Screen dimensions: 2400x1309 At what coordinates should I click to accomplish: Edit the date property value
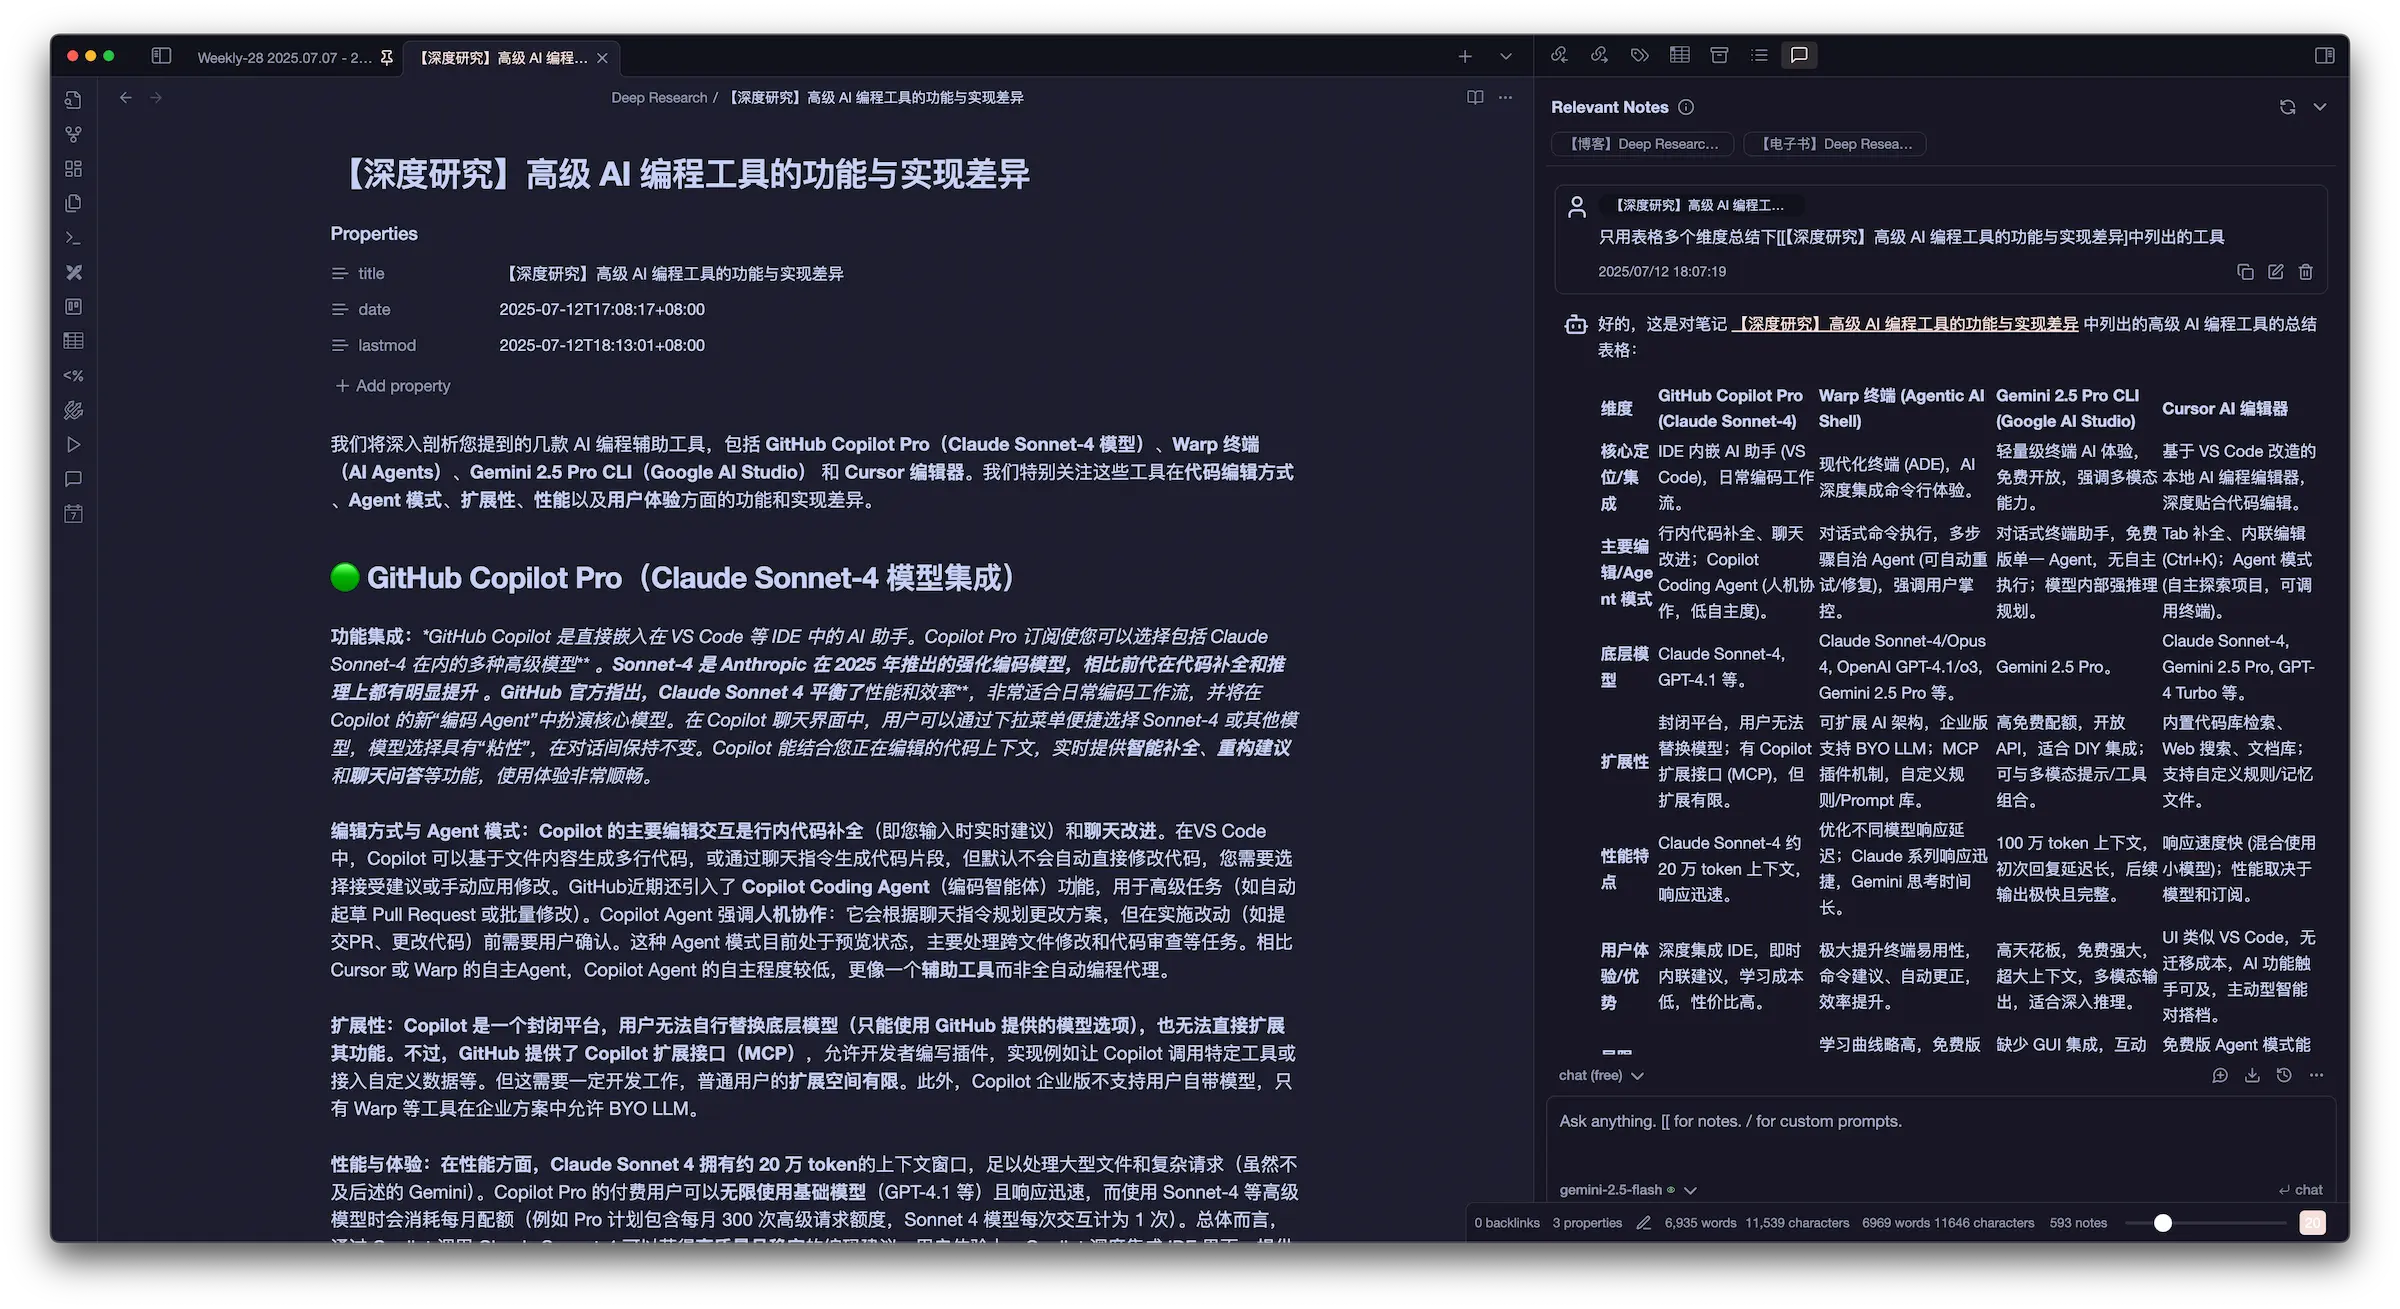point(602,310)
